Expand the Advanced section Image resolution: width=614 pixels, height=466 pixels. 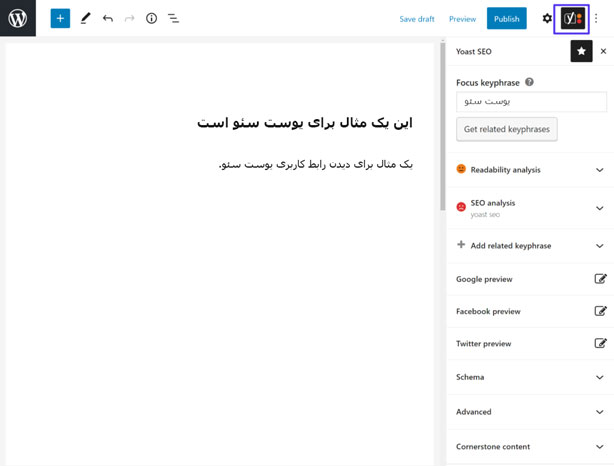530,412
